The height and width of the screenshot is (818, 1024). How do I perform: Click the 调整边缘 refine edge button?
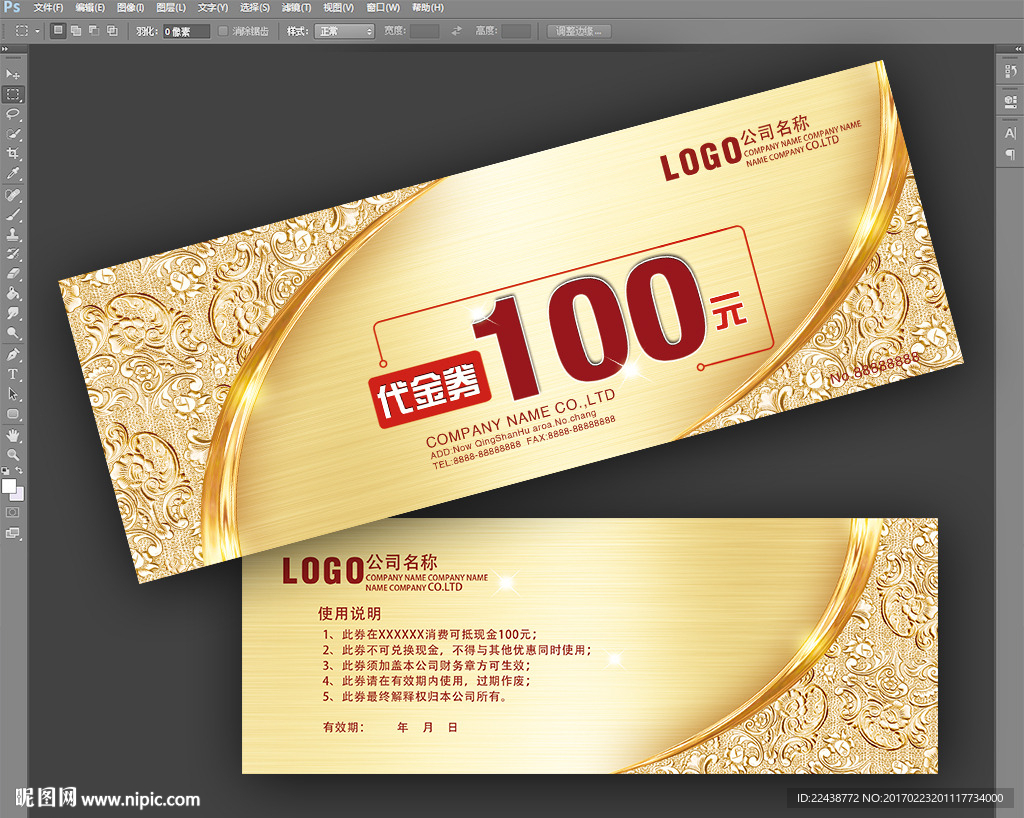(579, 31)
